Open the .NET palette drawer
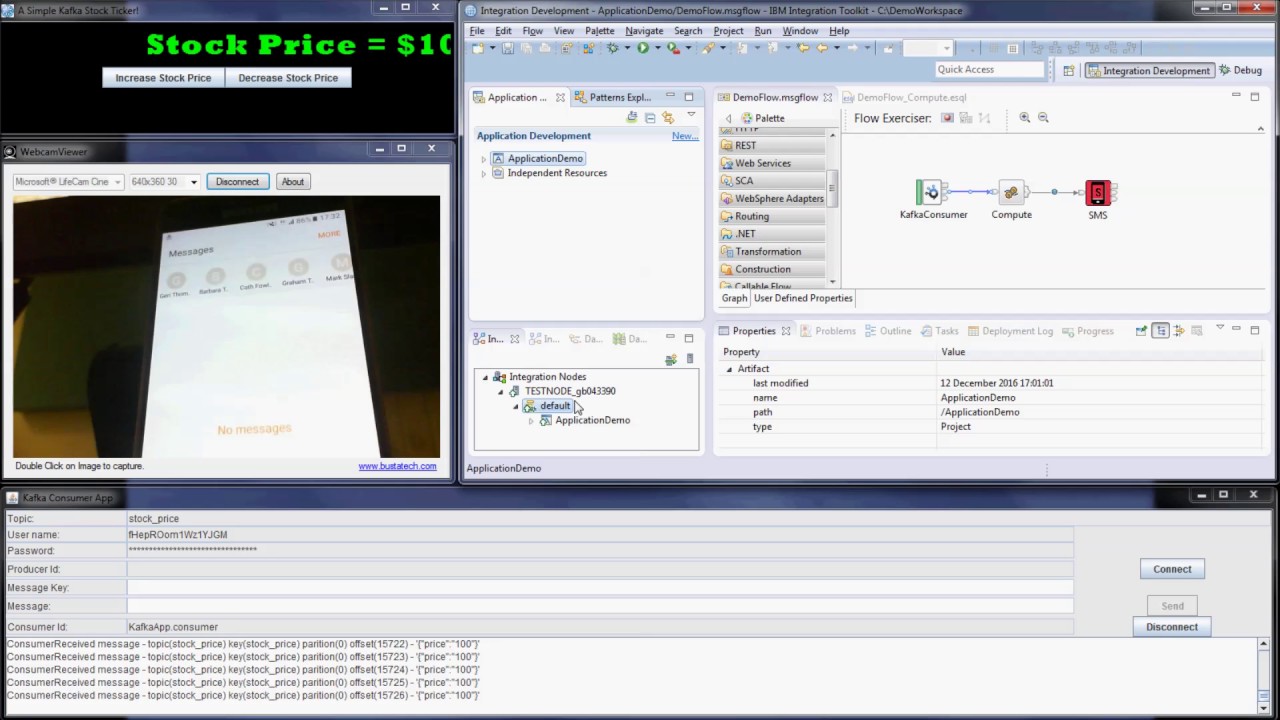 click(772, 234)
